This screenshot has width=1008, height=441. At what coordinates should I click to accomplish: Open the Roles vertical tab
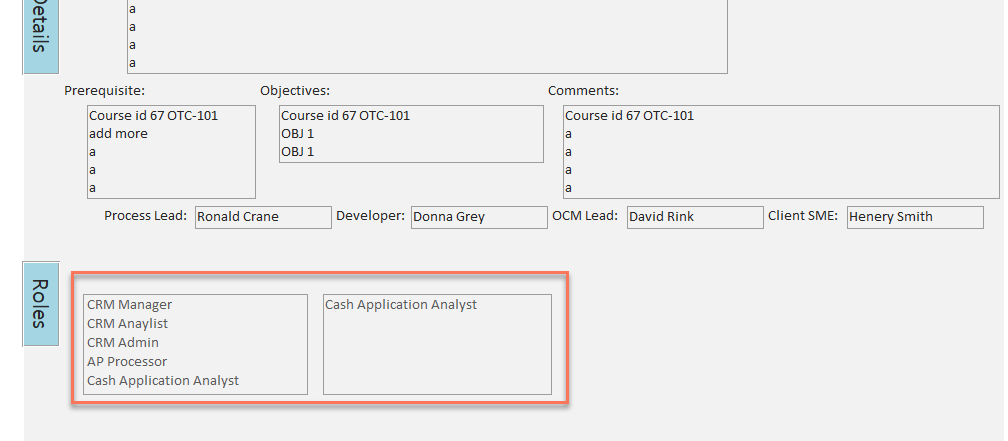[40, 303]
